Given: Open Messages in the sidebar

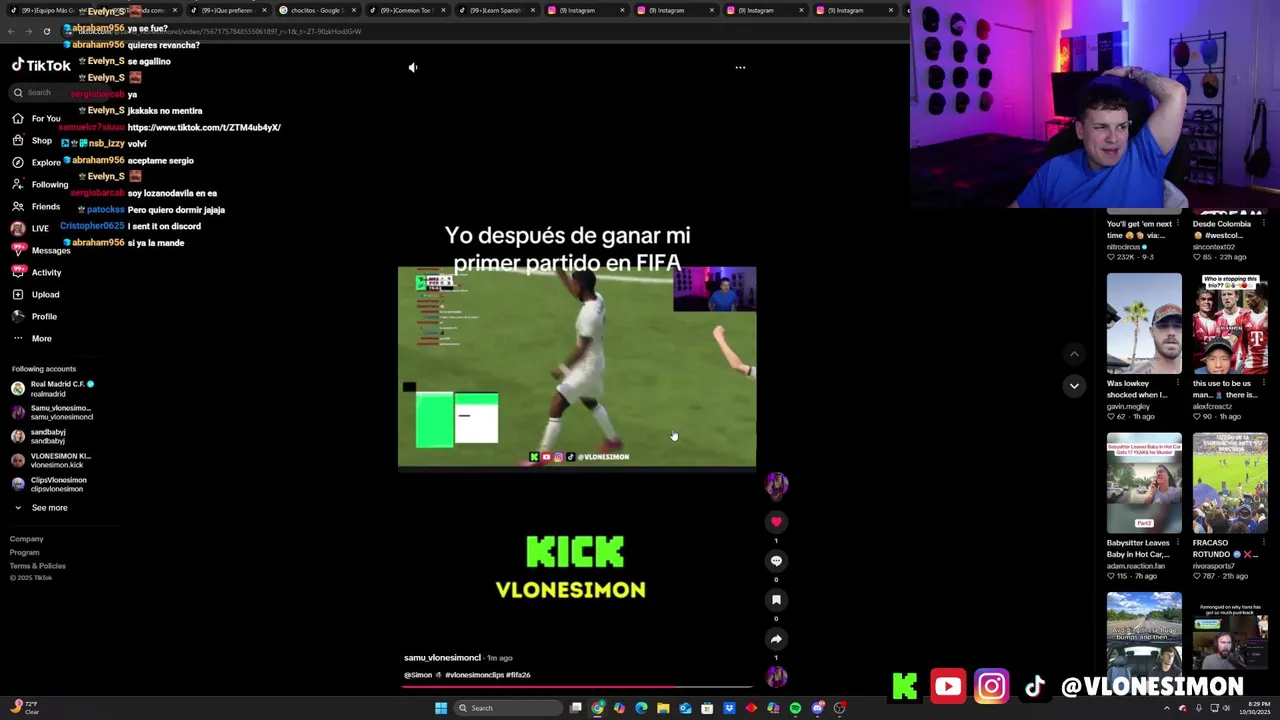Looking at the screenshot, I should click(41, 250).
